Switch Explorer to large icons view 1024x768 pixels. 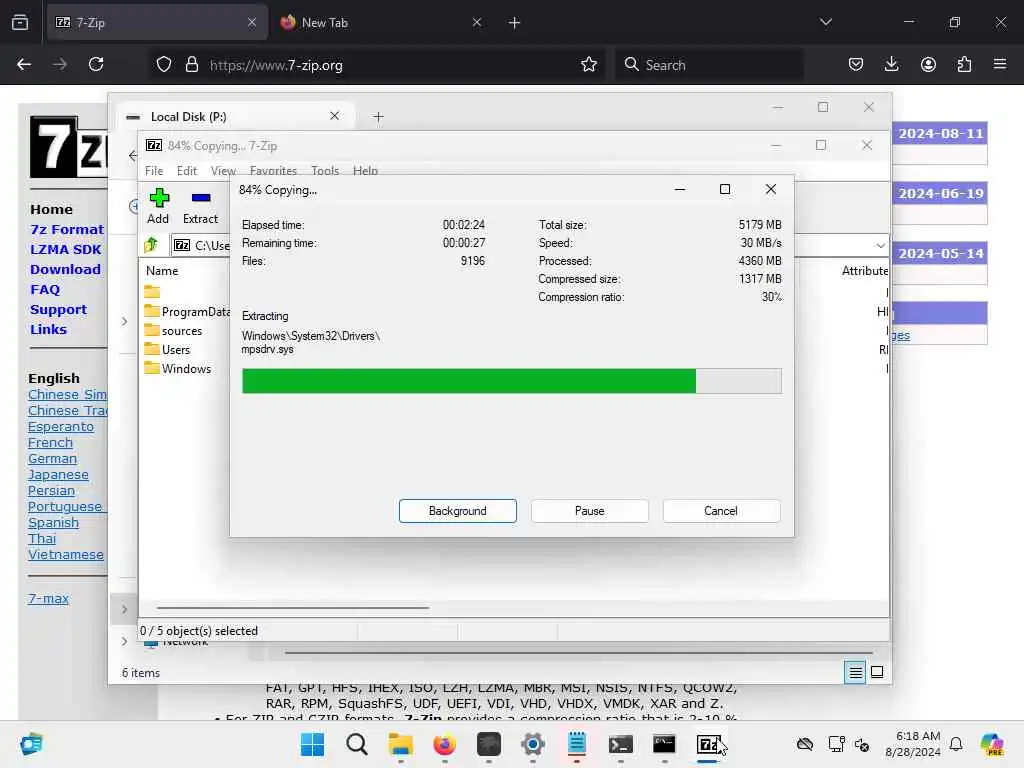877,672
